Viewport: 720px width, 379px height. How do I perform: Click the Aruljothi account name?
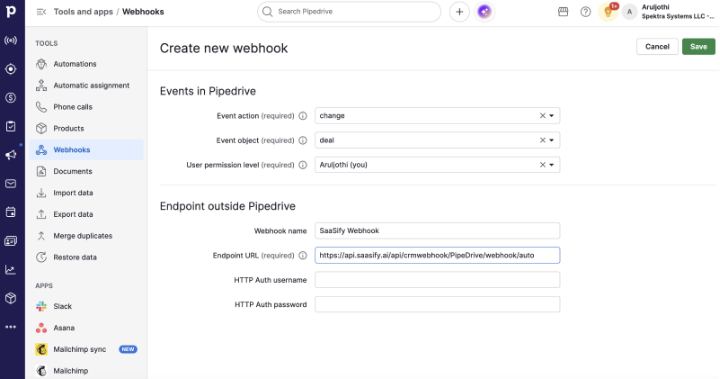coord(655,7)
